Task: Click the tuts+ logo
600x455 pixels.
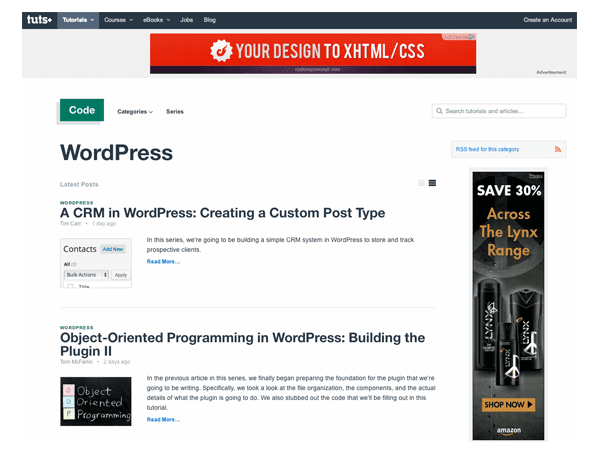Action: (x=38, y=19)
